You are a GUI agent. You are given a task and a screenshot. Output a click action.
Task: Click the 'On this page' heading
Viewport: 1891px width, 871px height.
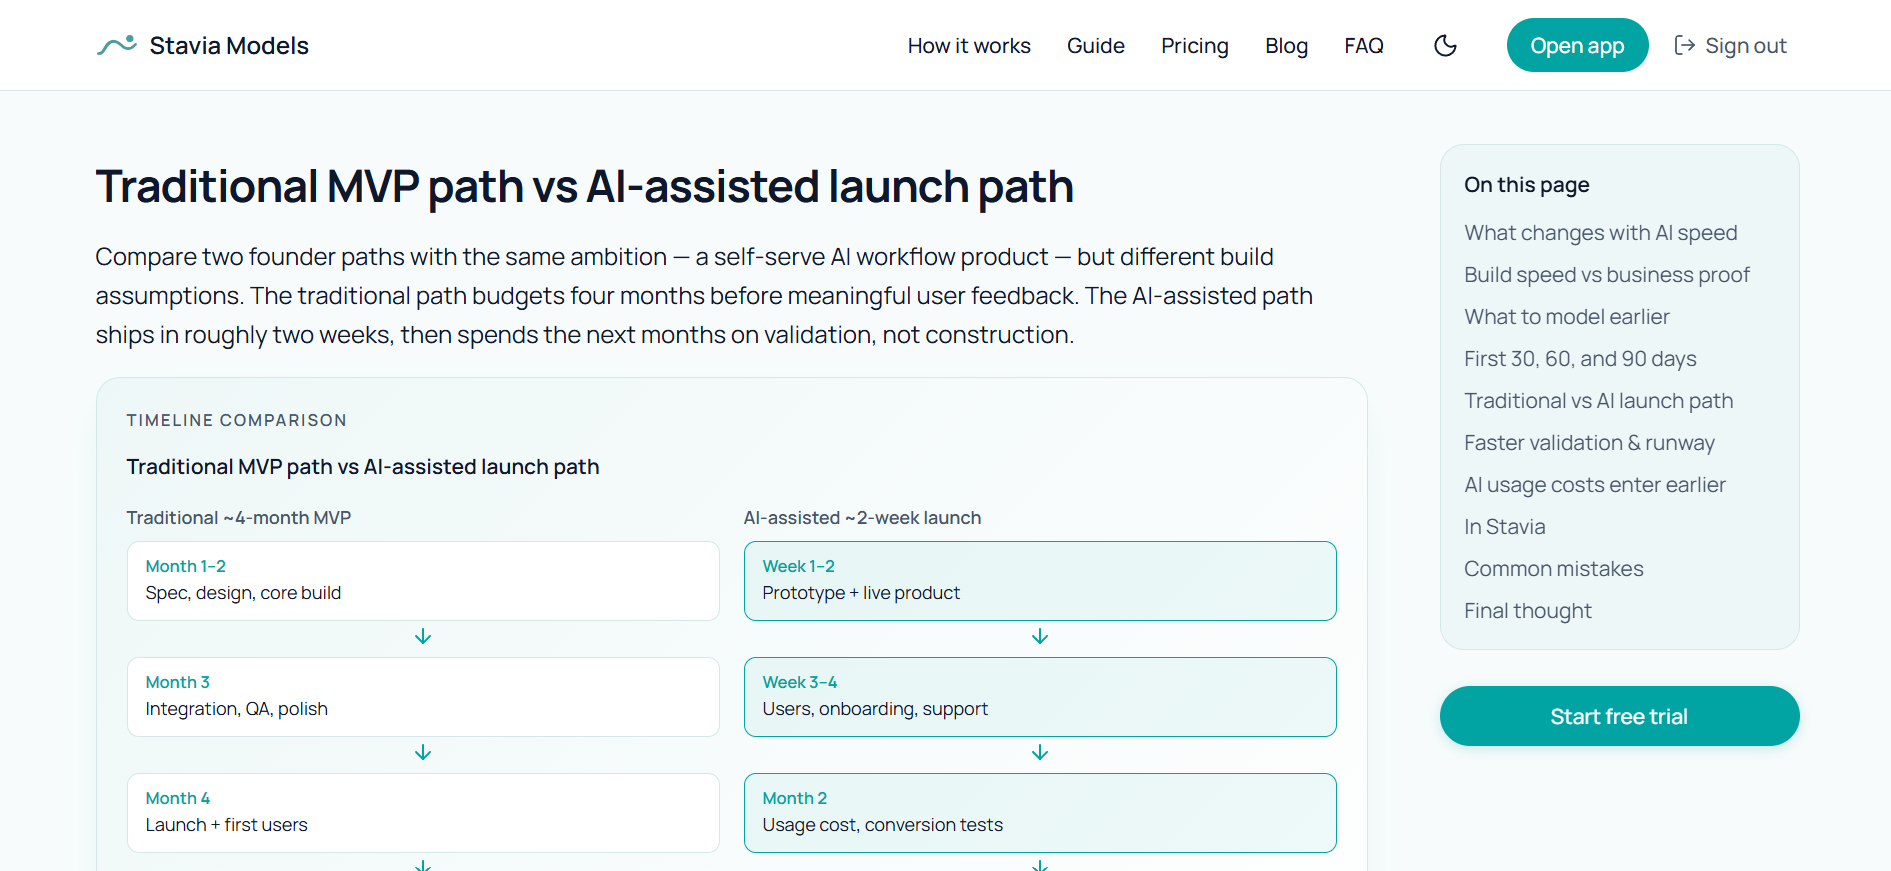click(x=1526, y=185)
